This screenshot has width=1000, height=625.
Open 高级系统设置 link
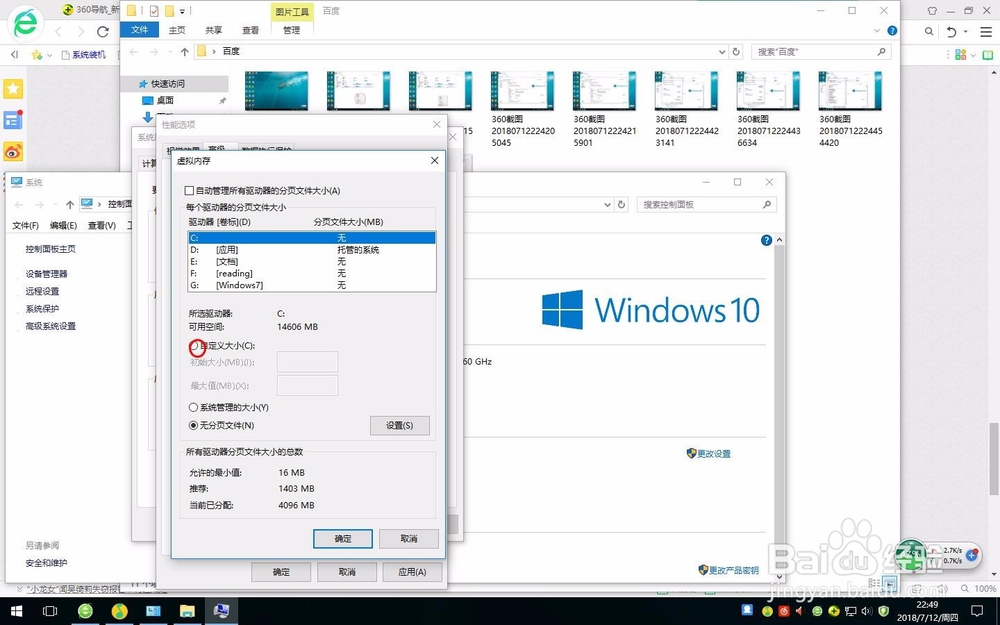[x=51, y=326]
